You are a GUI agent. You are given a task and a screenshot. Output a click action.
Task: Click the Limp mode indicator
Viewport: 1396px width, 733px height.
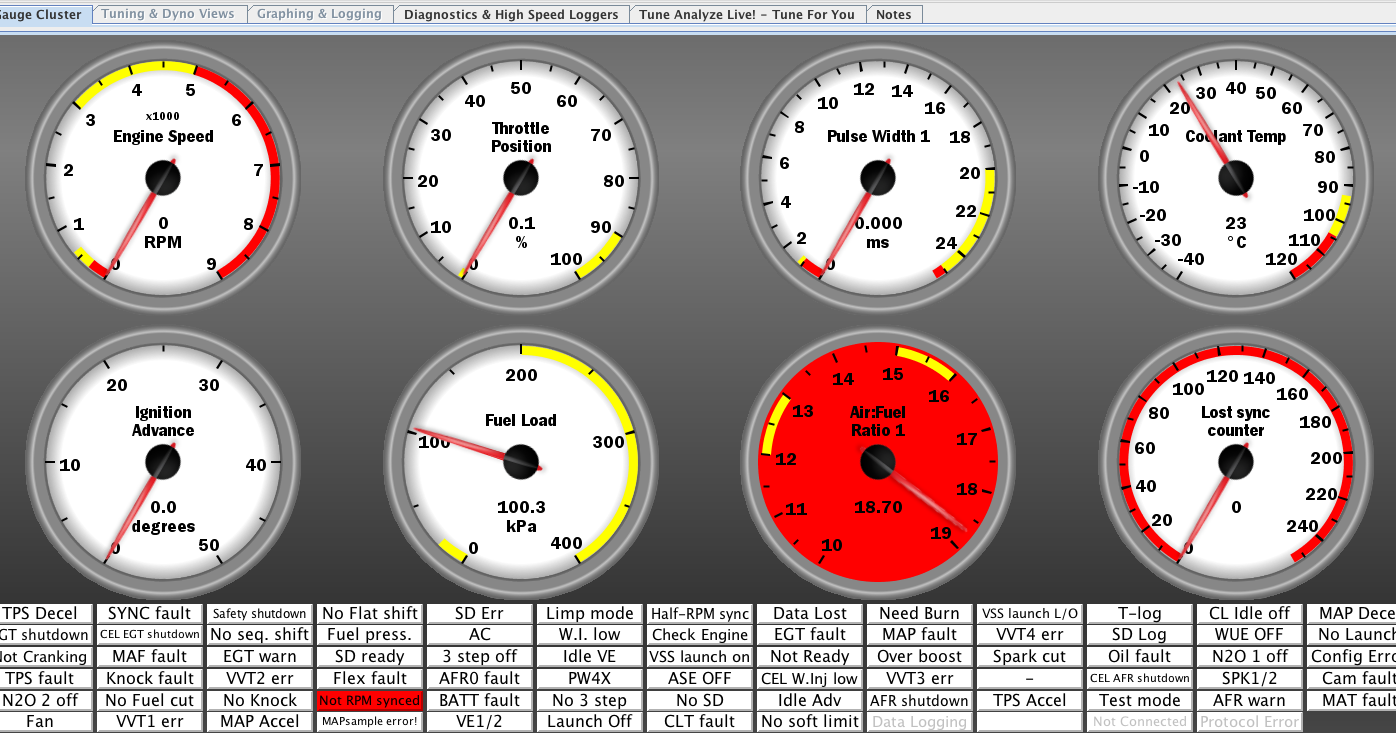coord(590,613)
